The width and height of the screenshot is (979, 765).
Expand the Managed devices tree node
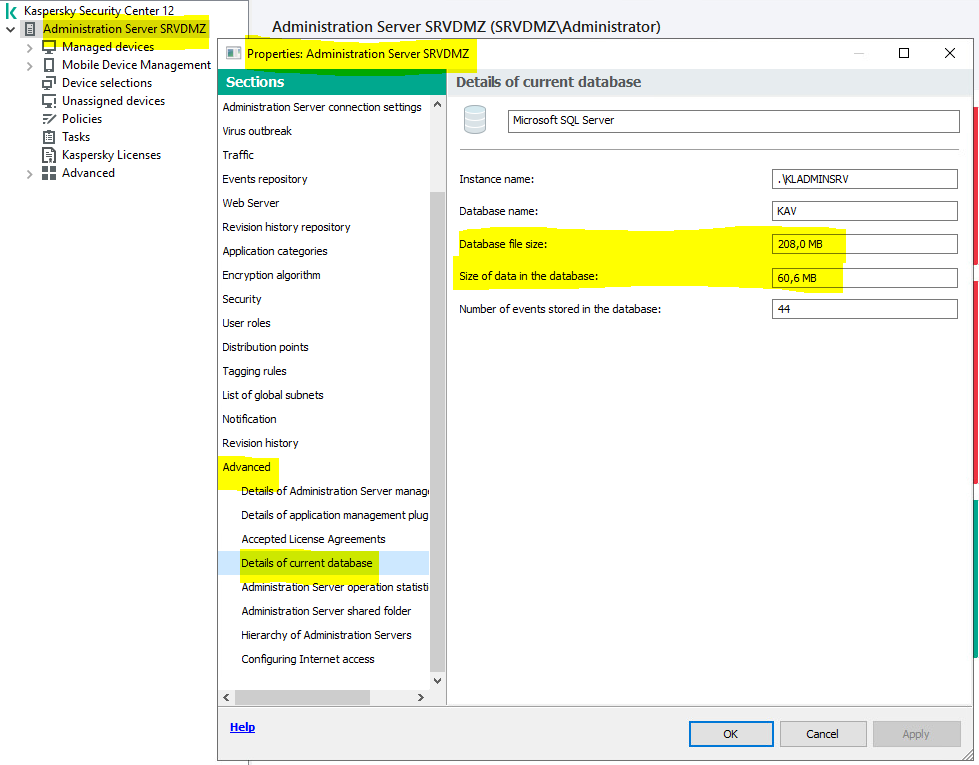point(29,47)
